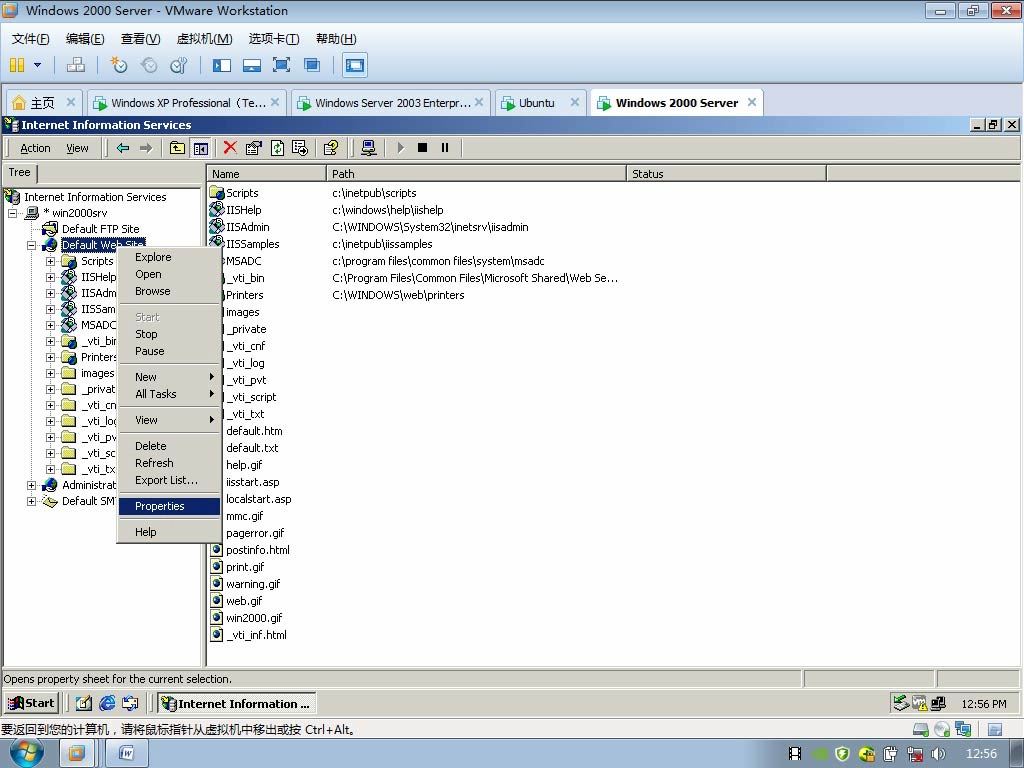Viewport: 1024px width, 768px height.
Task: Click the Up one level folder icon
Action: point(177,148)
